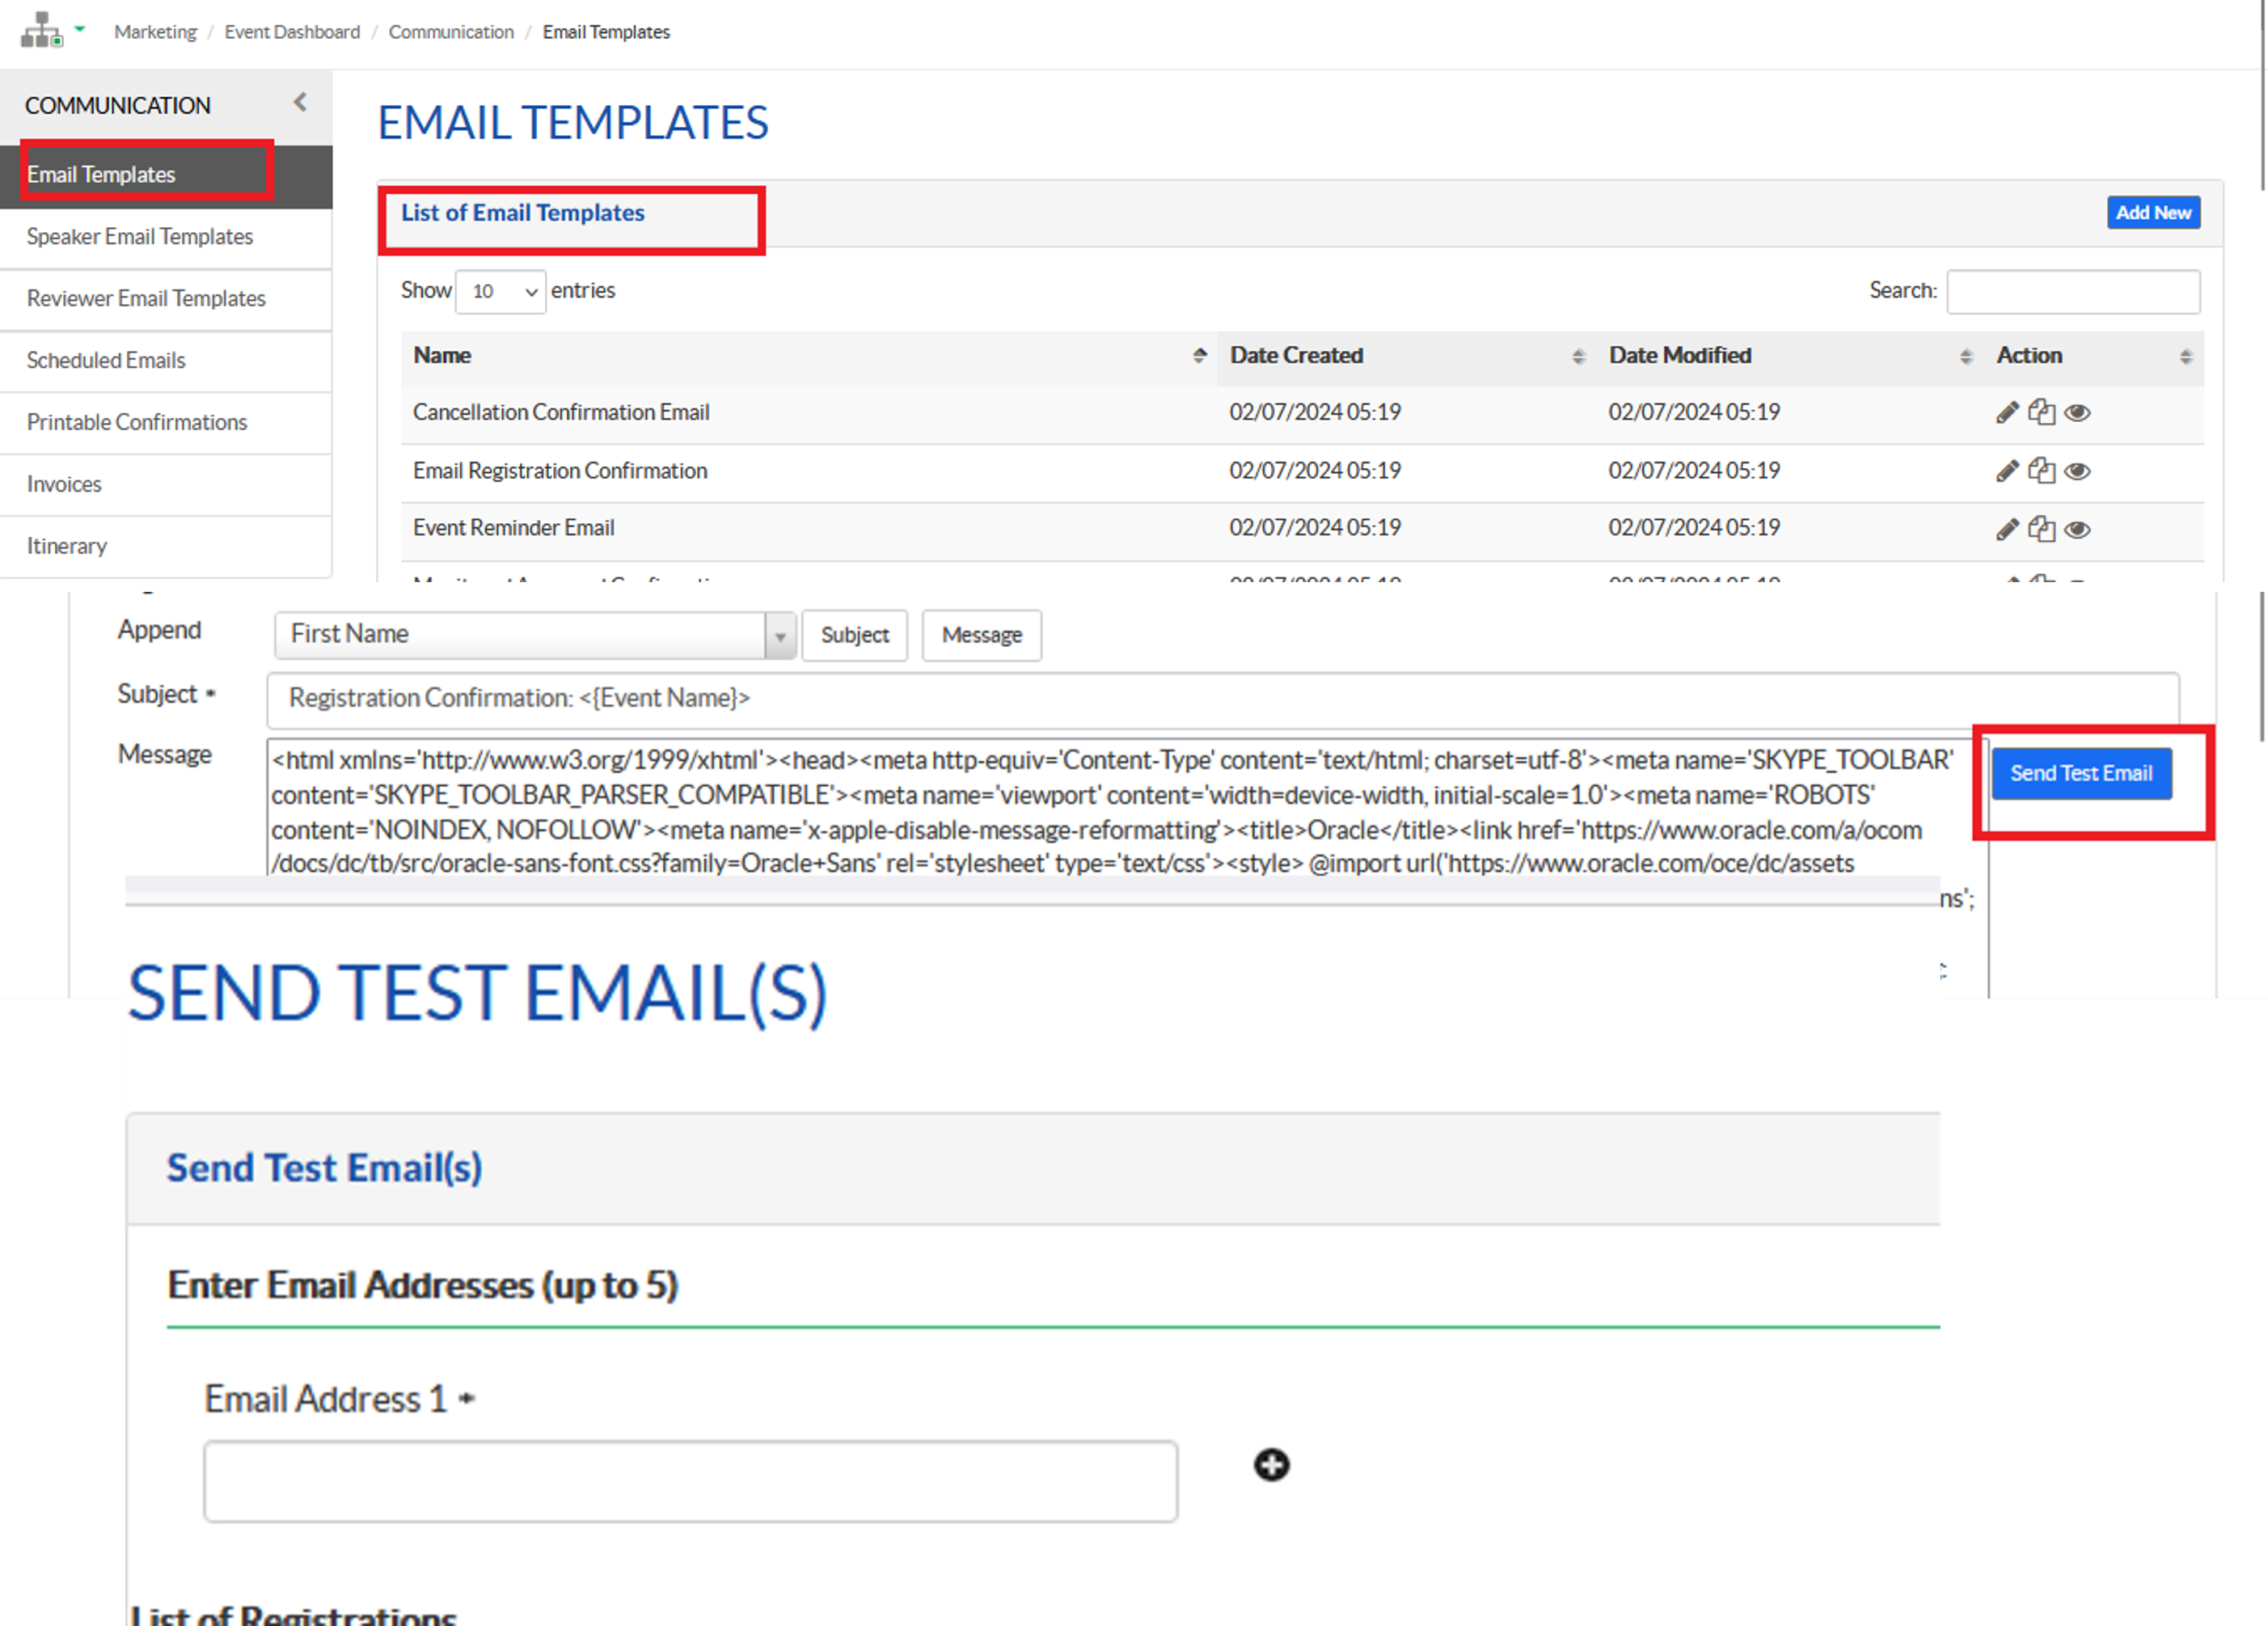Image resolution: width=2268 pixels, height=1626 pixels.
Task: Click the Add New button
Action: 2153,213
